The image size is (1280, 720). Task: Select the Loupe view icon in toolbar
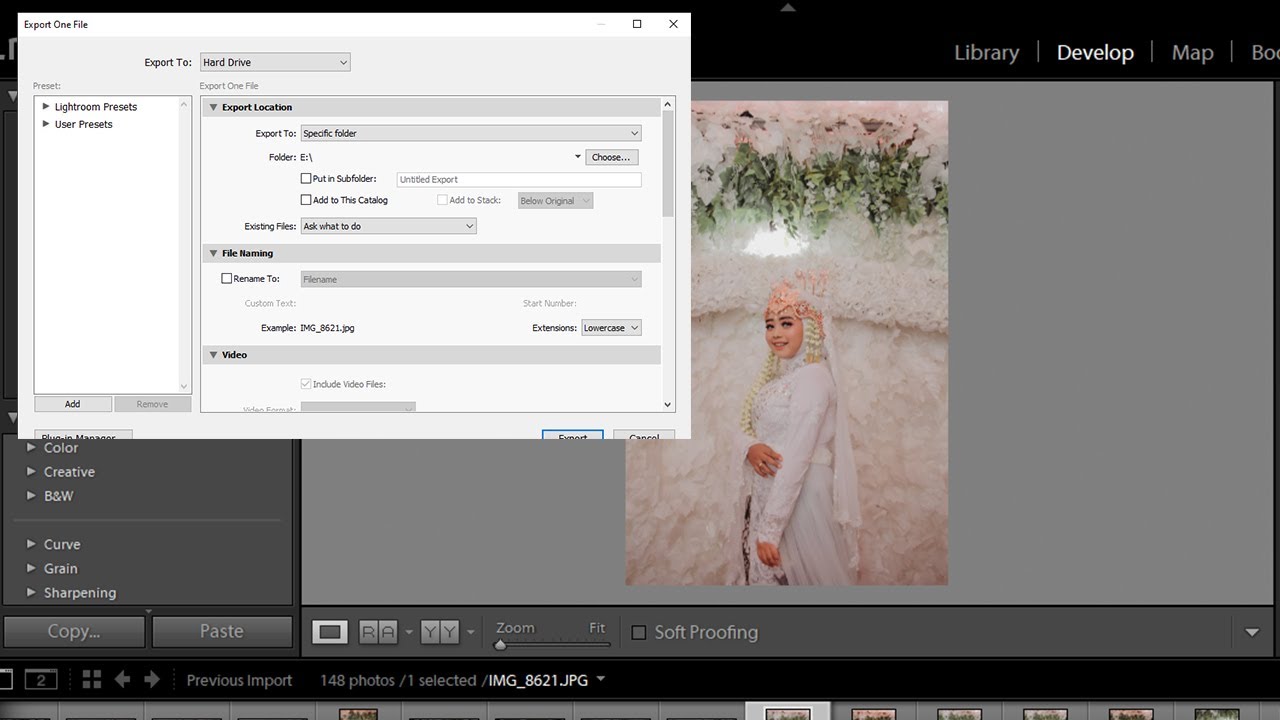pyautogui.click(x=330, y=632)
